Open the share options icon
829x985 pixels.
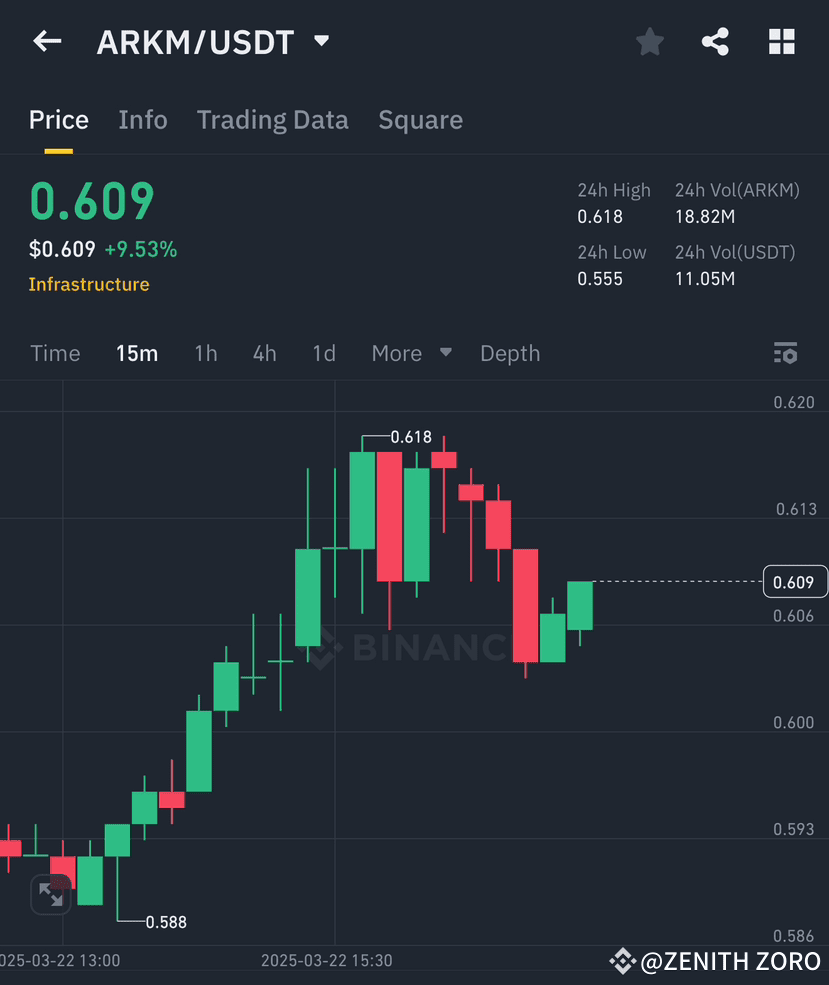[x=715, y=41]
